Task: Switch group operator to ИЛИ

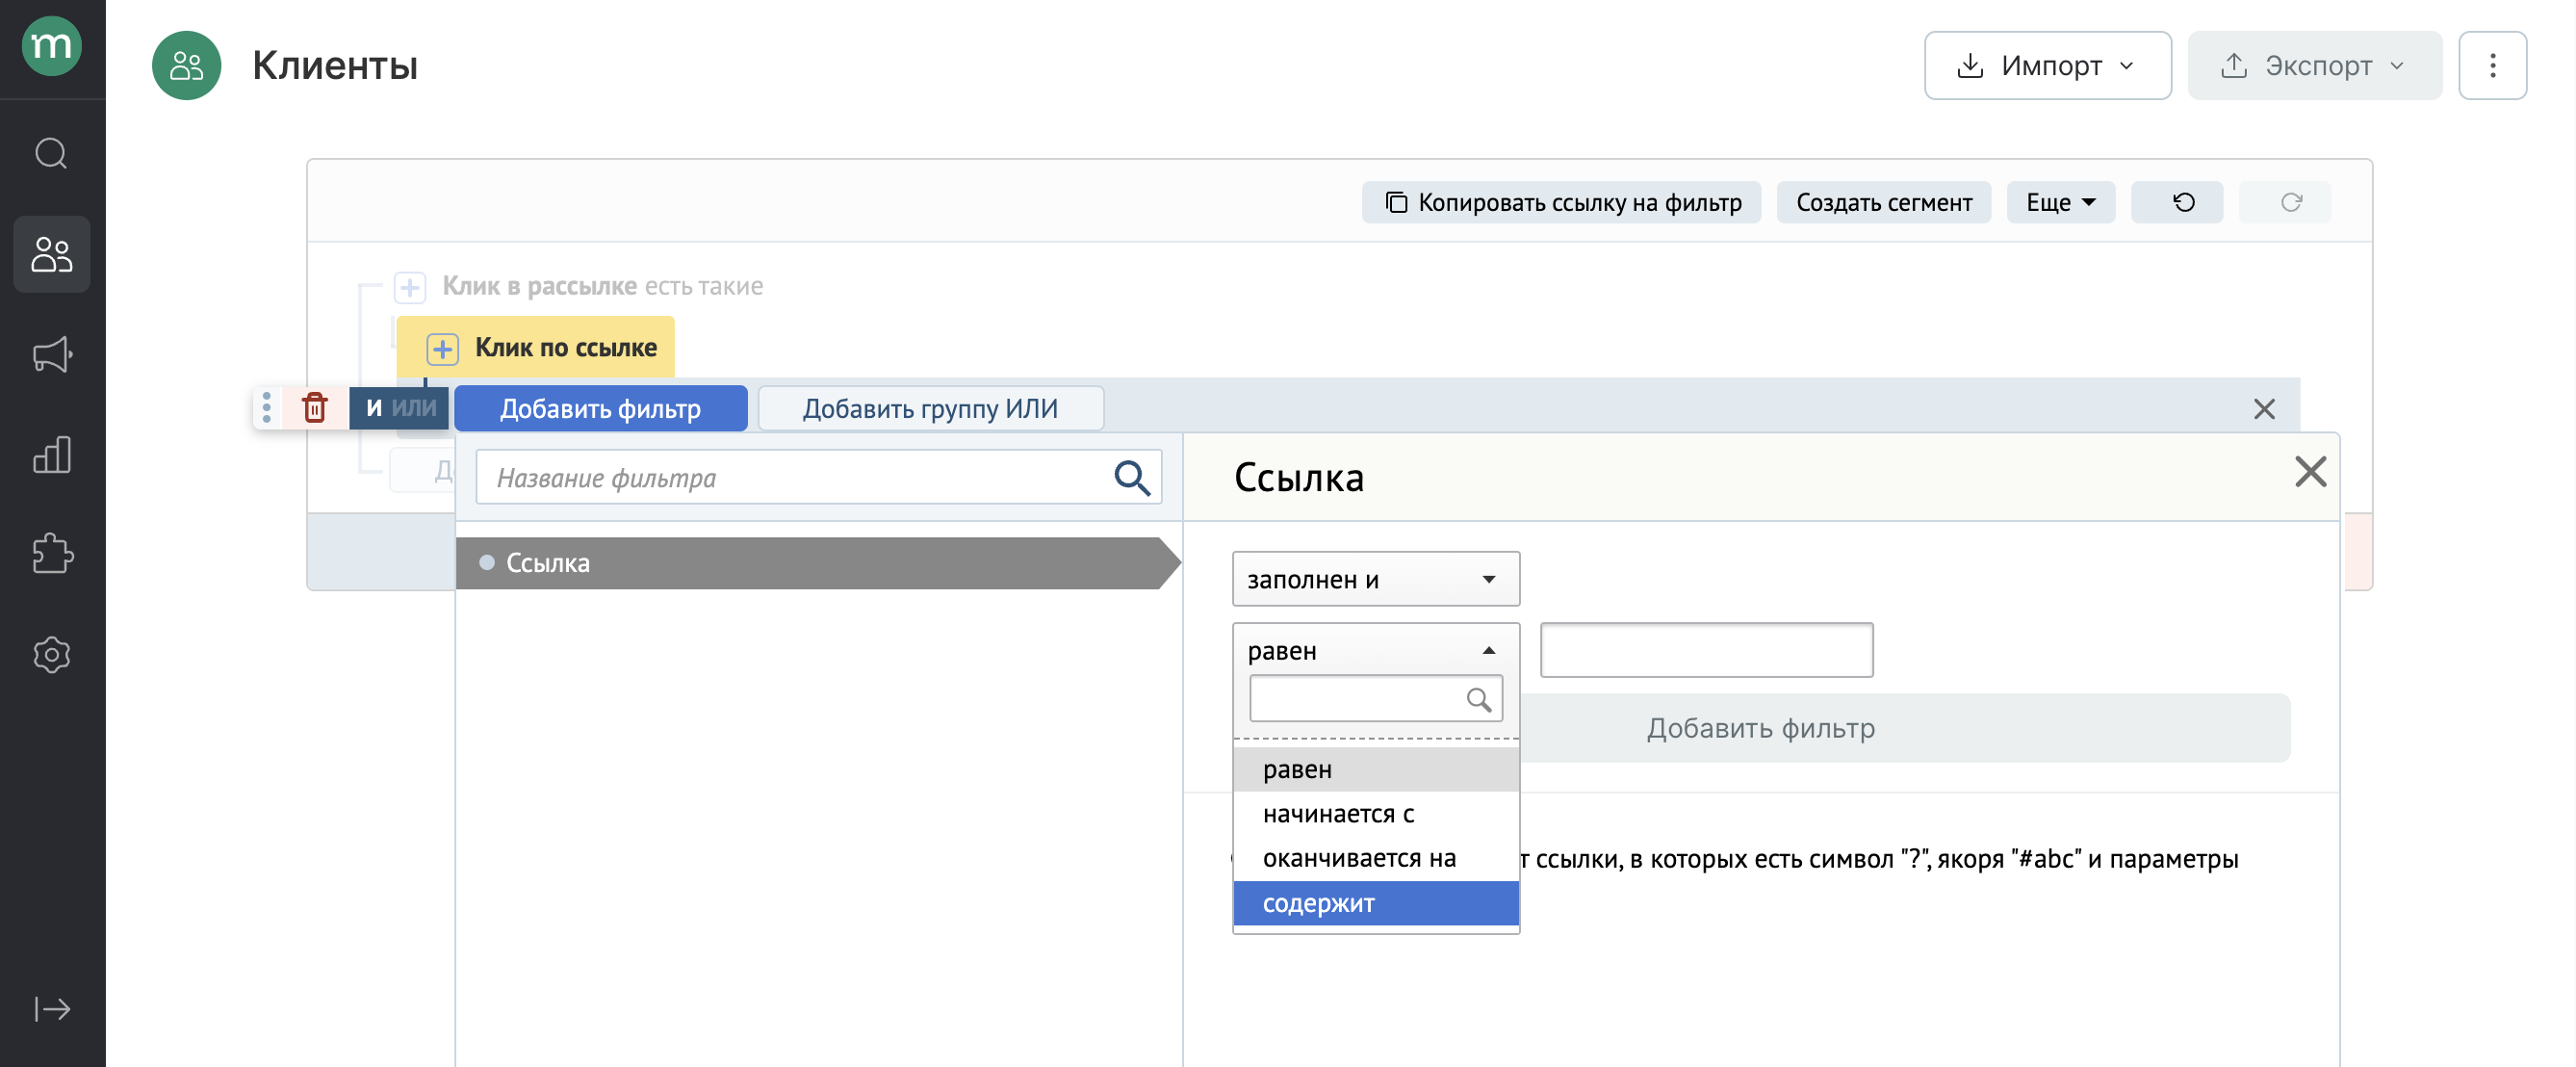Action: [414, 408]
